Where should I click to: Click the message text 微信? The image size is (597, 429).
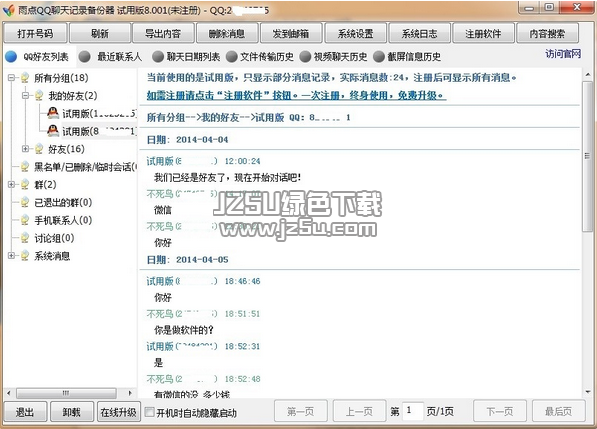(x=163, y=210)
